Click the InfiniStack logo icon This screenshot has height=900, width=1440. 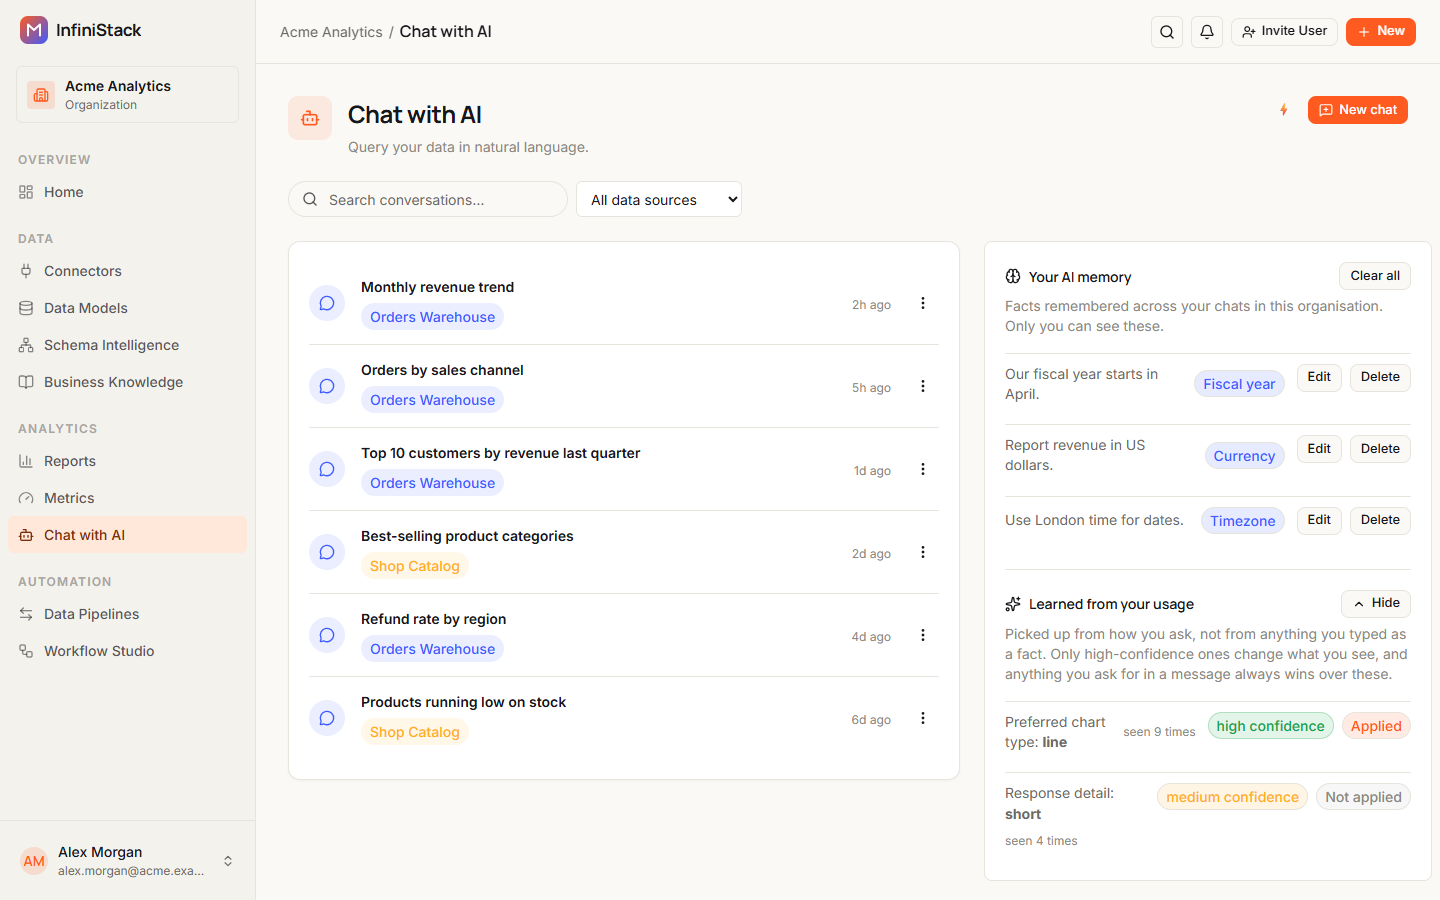click(34, 30)
